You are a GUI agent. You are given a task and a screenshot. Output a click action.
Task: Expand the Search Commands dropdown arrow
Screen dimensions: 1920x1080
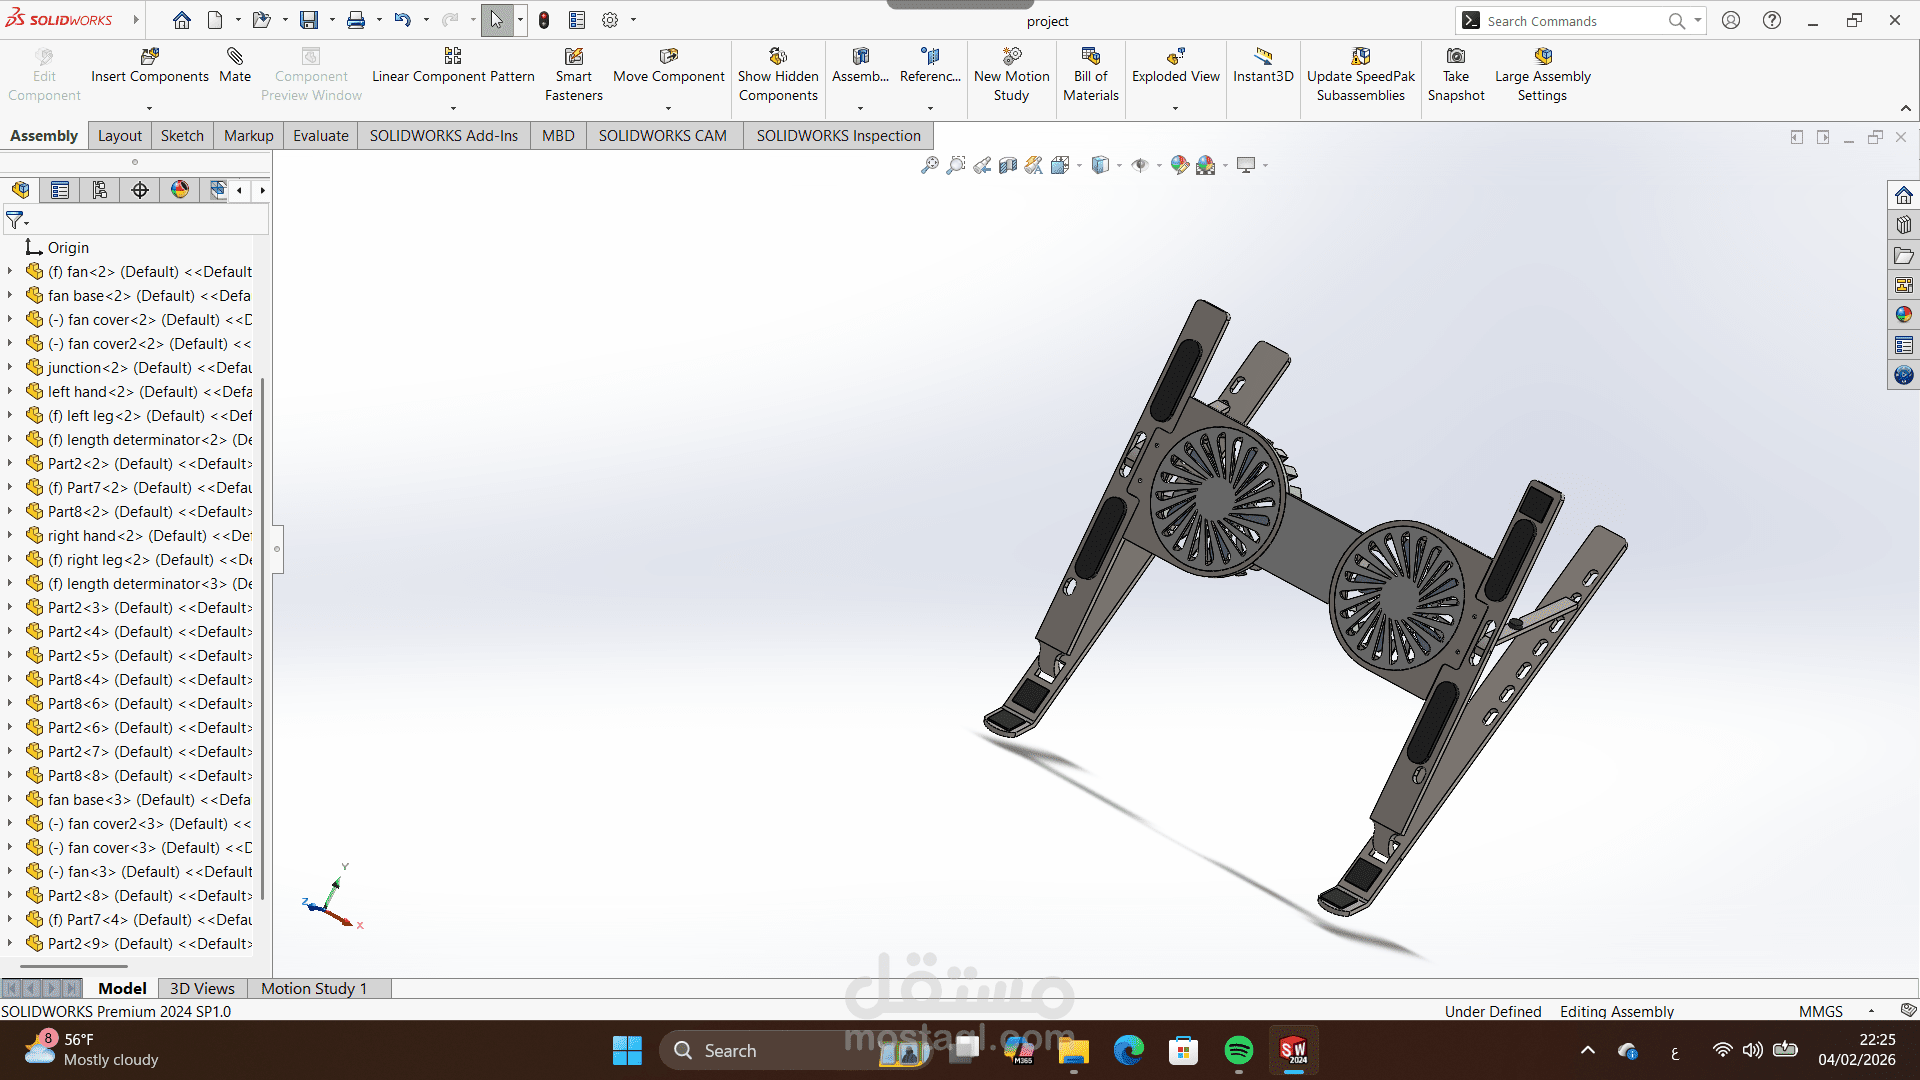click(1698, 20)
